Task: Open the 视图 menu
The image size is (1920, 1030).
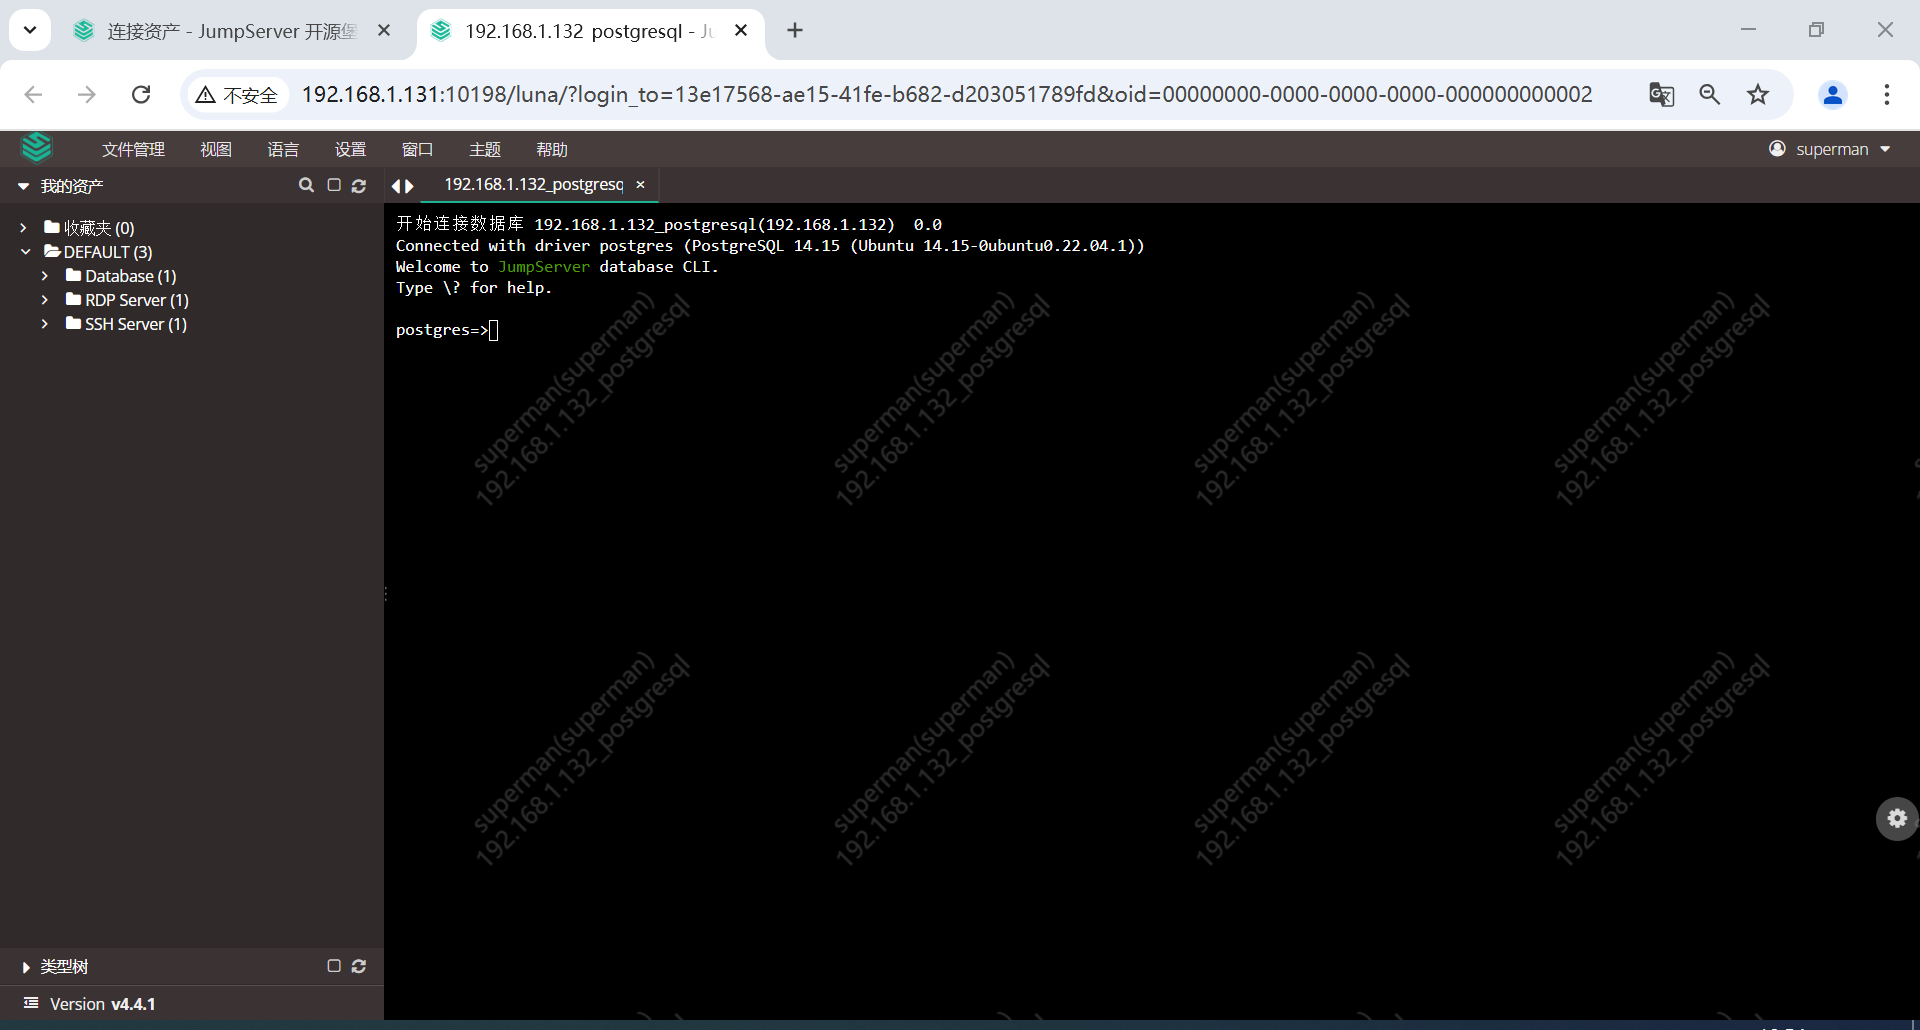Action: (216, 149)
